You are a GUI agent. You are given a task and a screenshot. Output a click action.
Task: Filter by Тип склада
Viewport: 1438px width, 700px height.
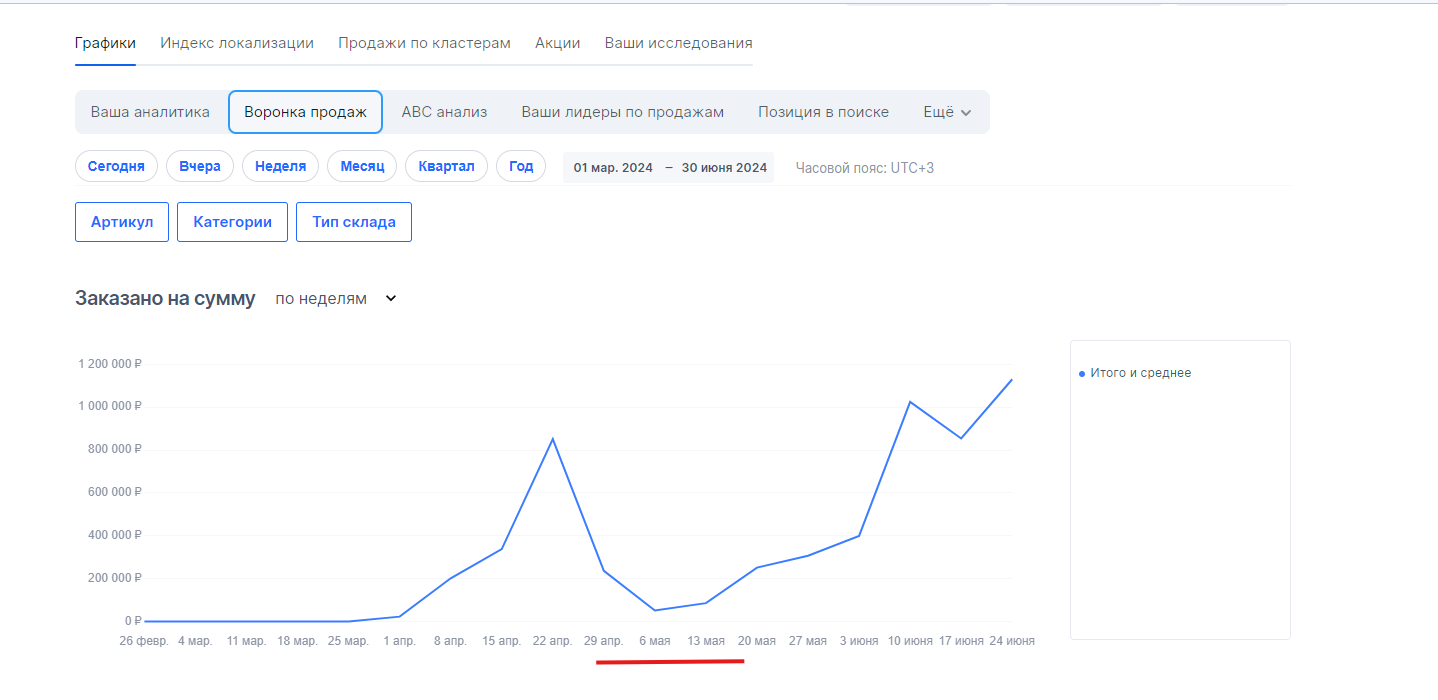click(x=354, y=222)
